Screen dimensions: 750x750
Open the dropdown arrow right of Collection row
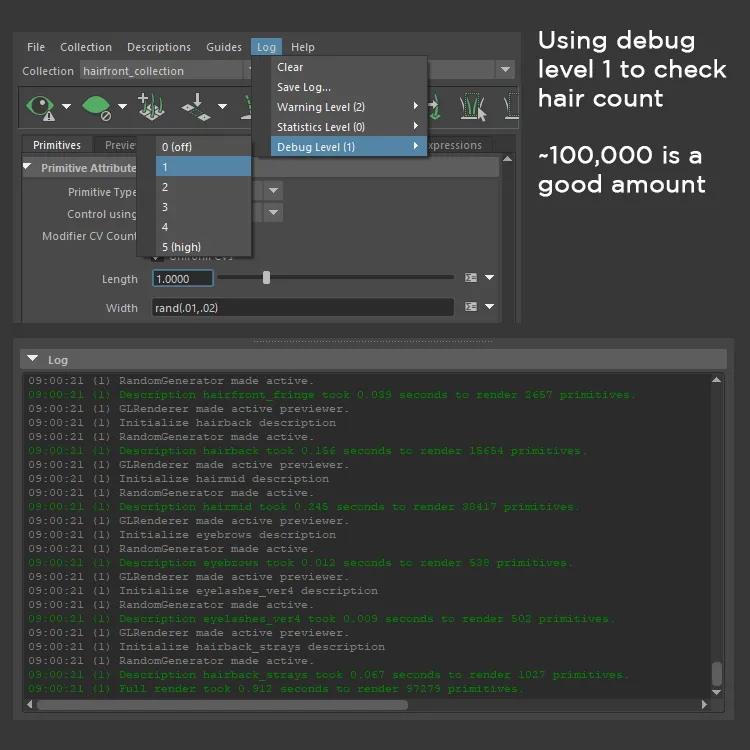[505, 70]
